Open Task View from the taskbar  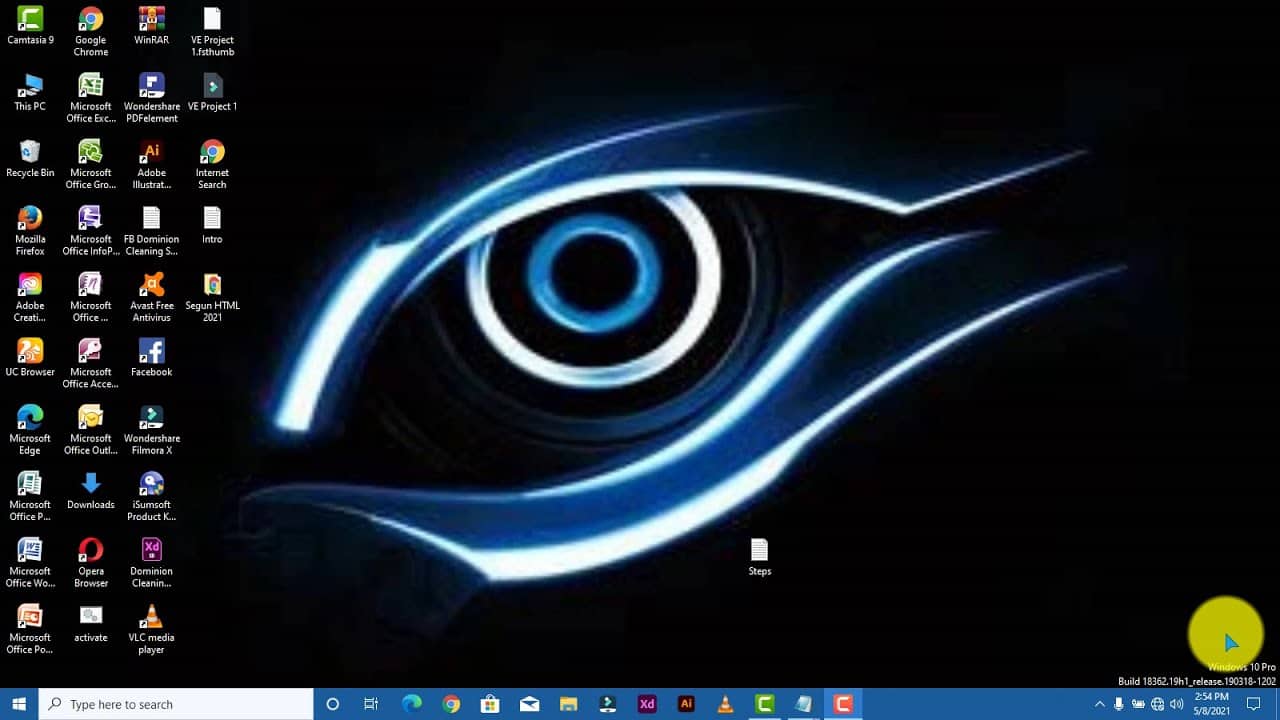pyautogui.click(x=371, y=704)
